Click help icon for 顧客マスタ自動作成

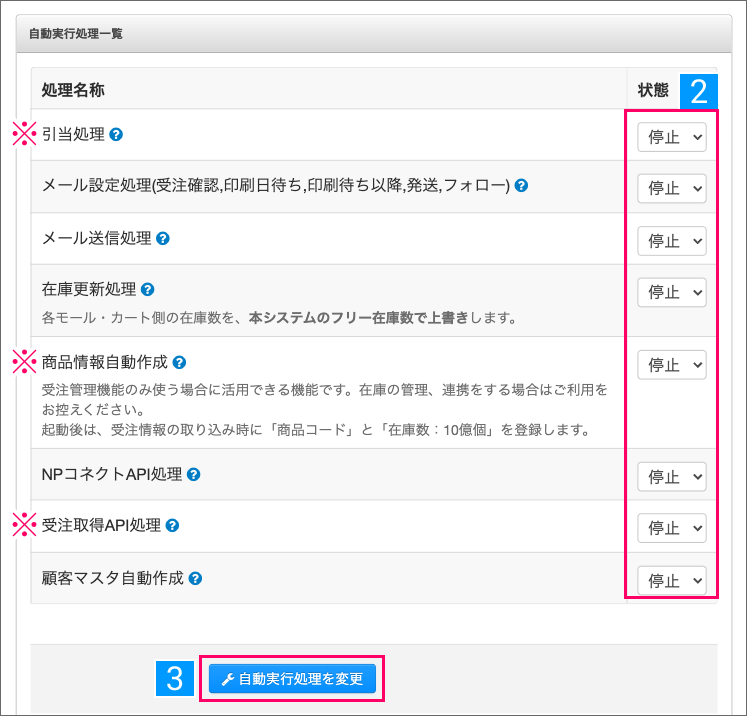(196, 578)
